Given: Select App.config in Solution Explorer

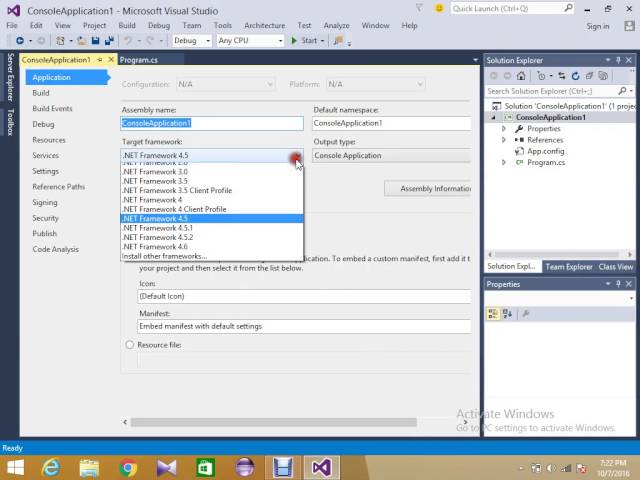Looking at the screenshot, I should coord(545,151).
